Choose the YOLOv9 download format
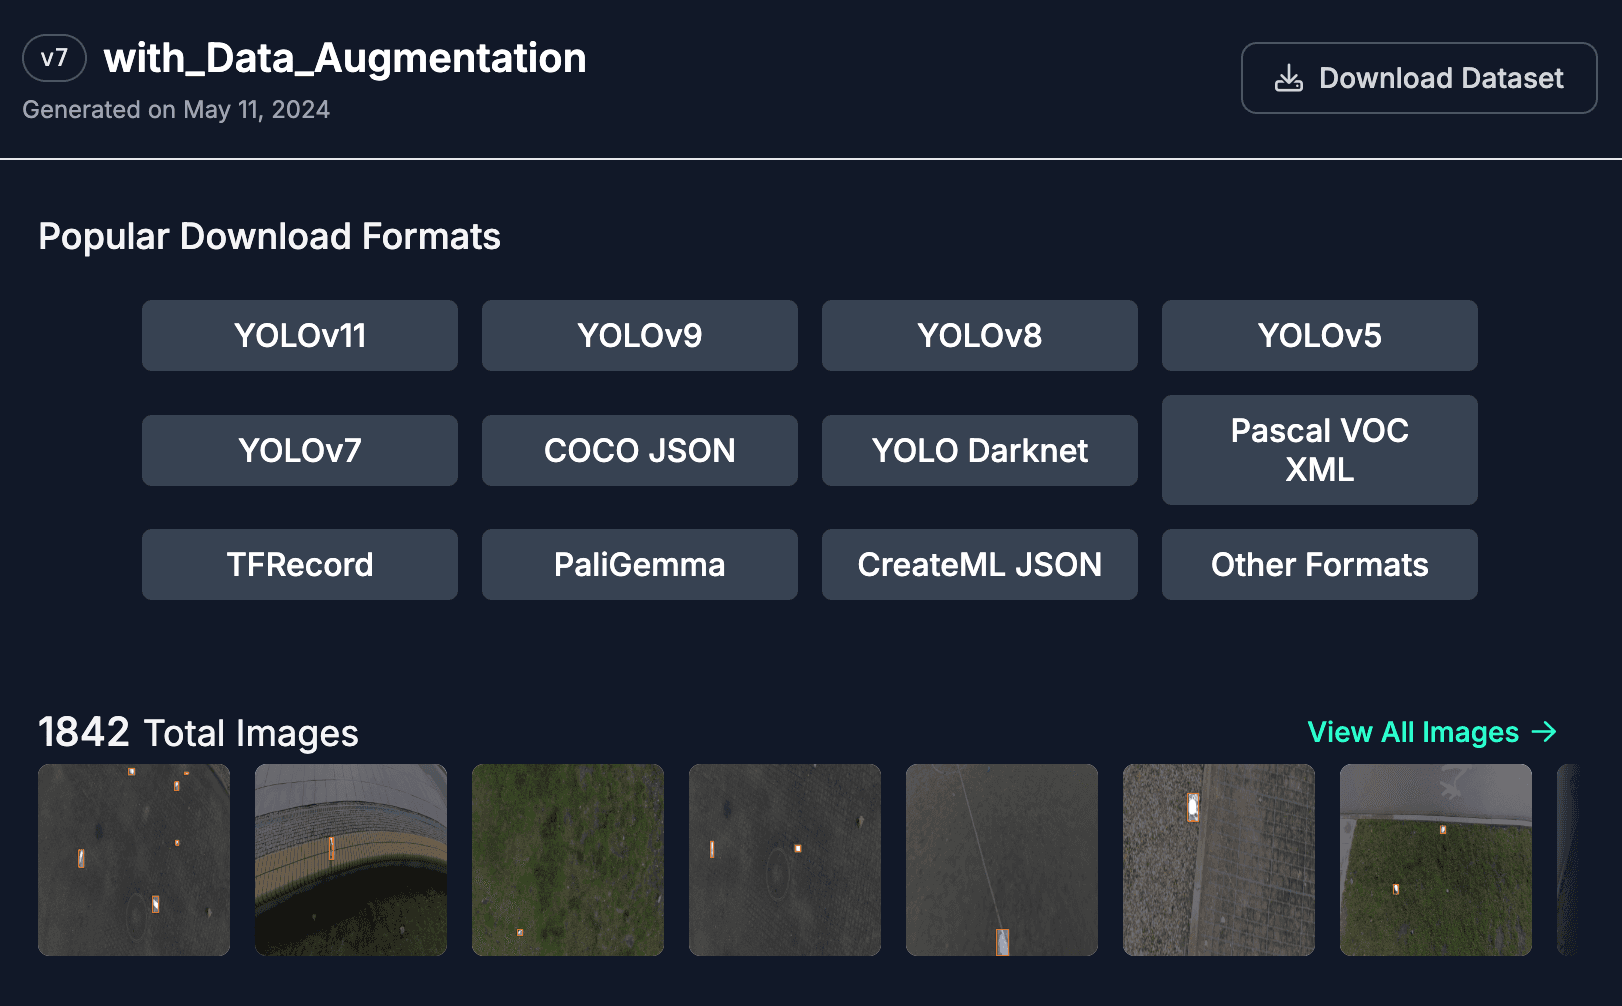1622x1006 pixels. 640,335
